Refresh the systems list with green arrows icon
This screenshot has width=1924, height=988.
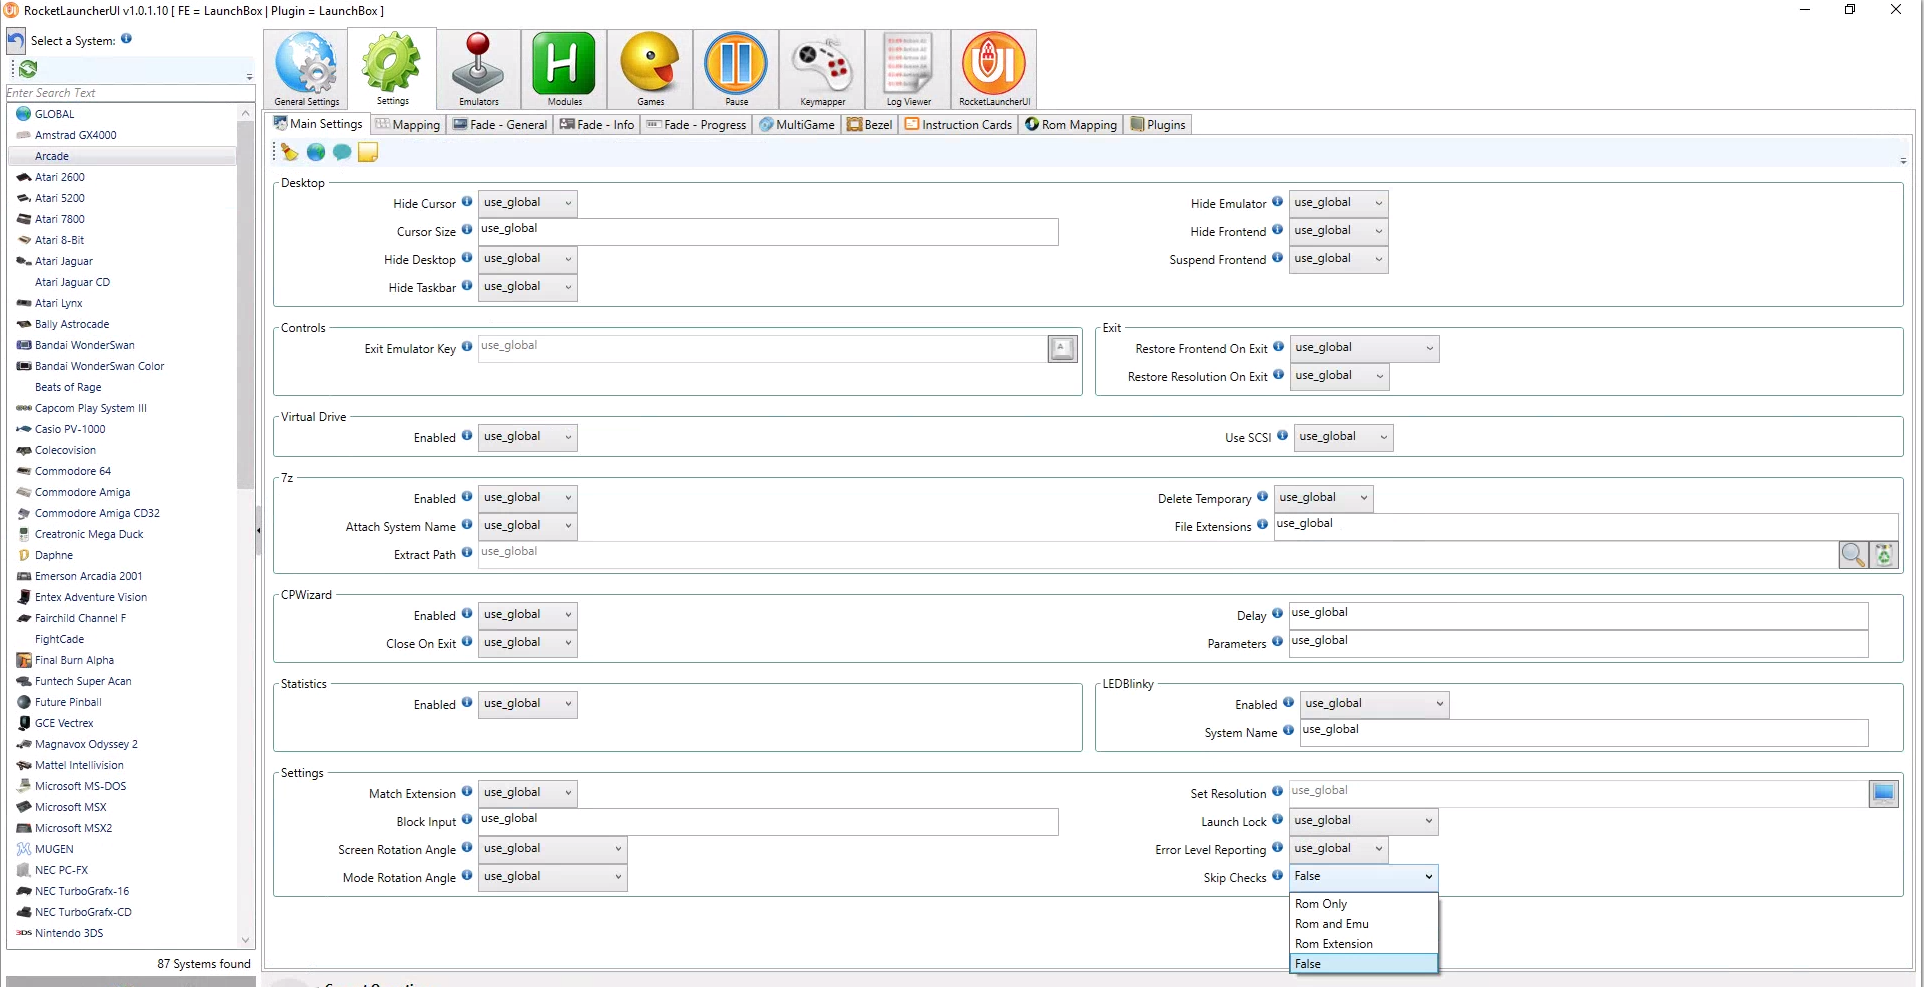28,69
